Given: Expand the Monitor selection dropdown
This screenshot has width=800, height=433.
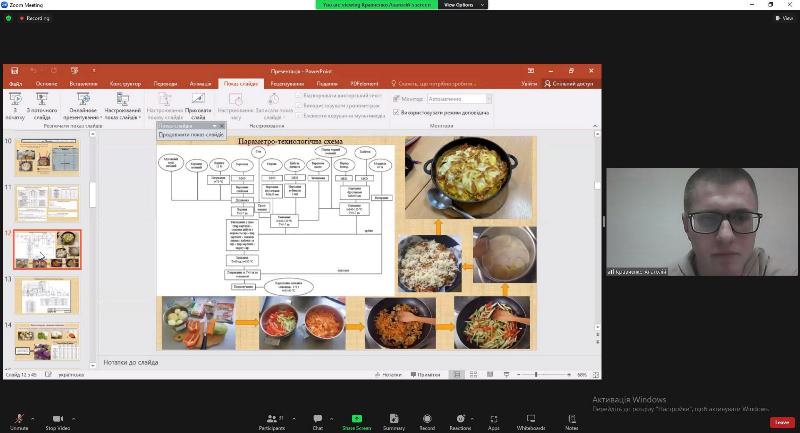Looking at the screenshot, I should pyautogui.click(x=487, y=99).
